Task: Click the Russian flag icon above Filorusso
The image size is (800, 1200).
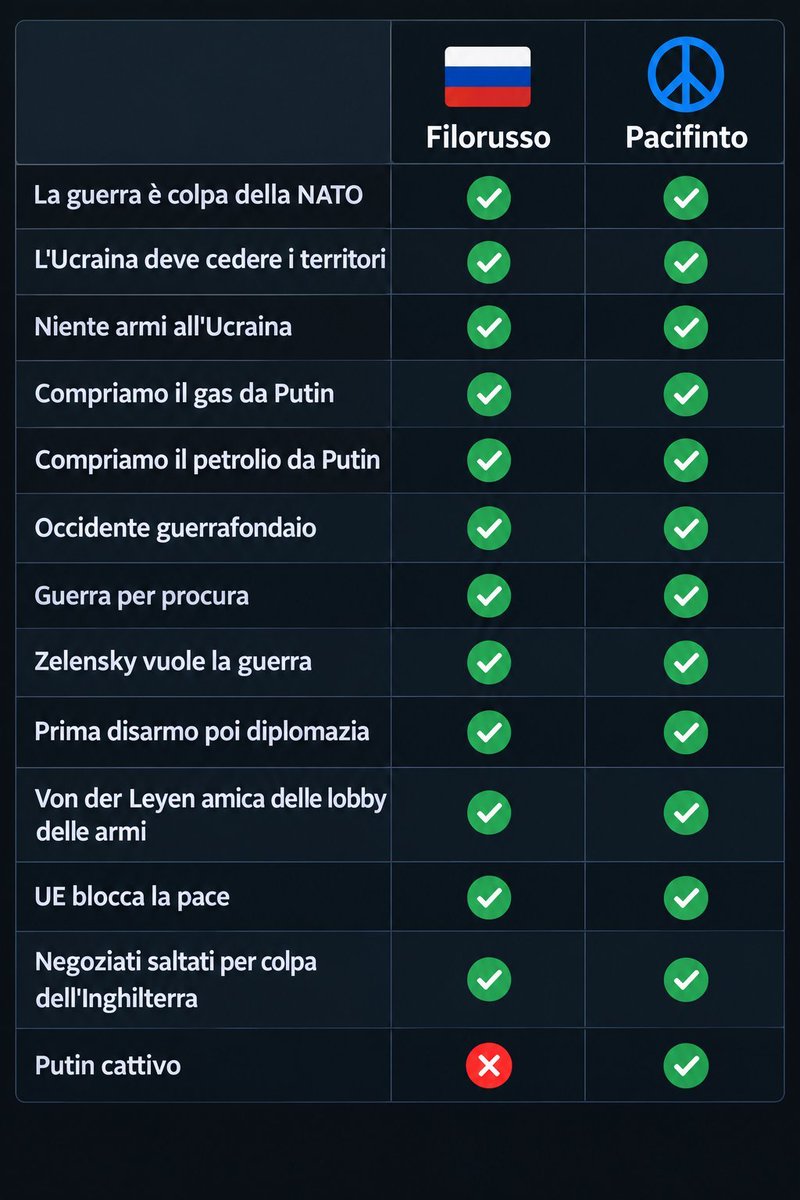Action: click(488, 77)
